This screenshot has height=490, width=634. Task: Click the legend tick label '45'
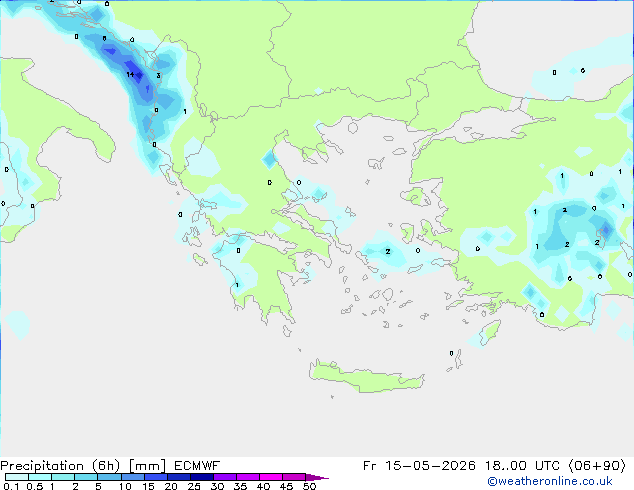(x=286, y=486)
